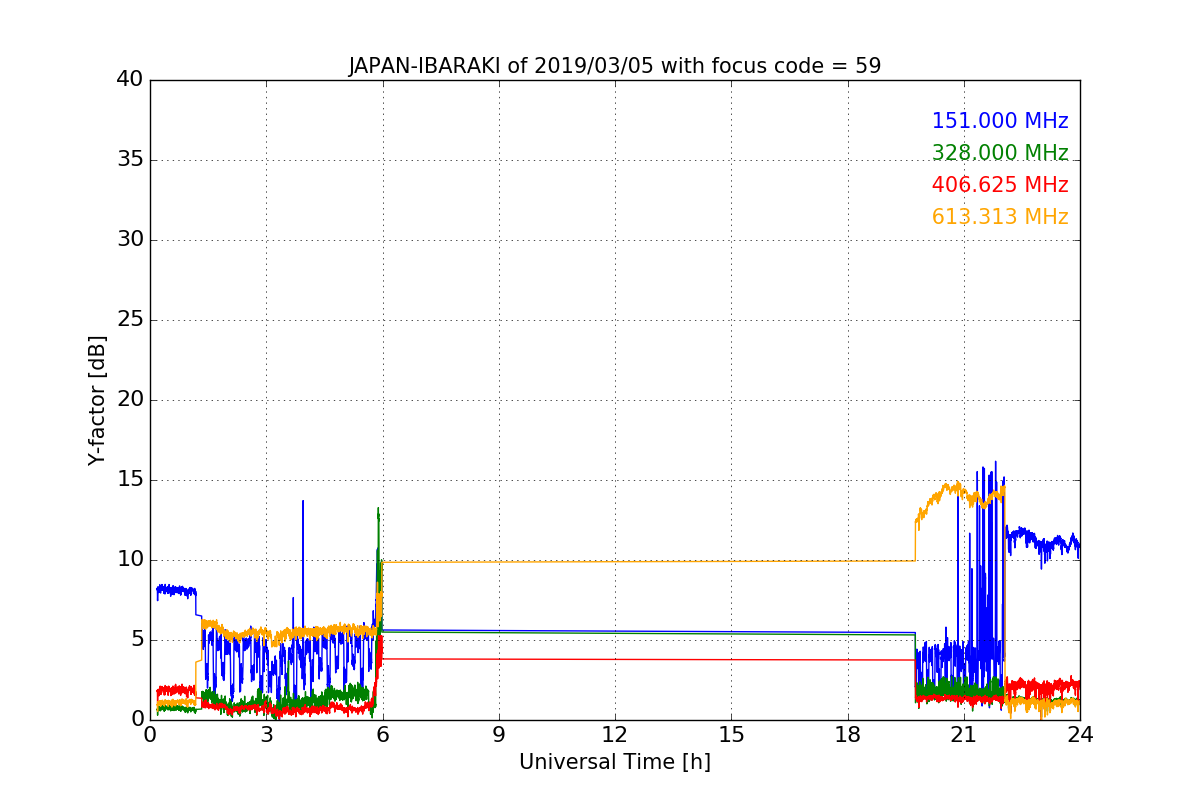
Task: Click the chart title JAPAN-IBARAKI of 2019/03/05
Action: coord(615,66)
